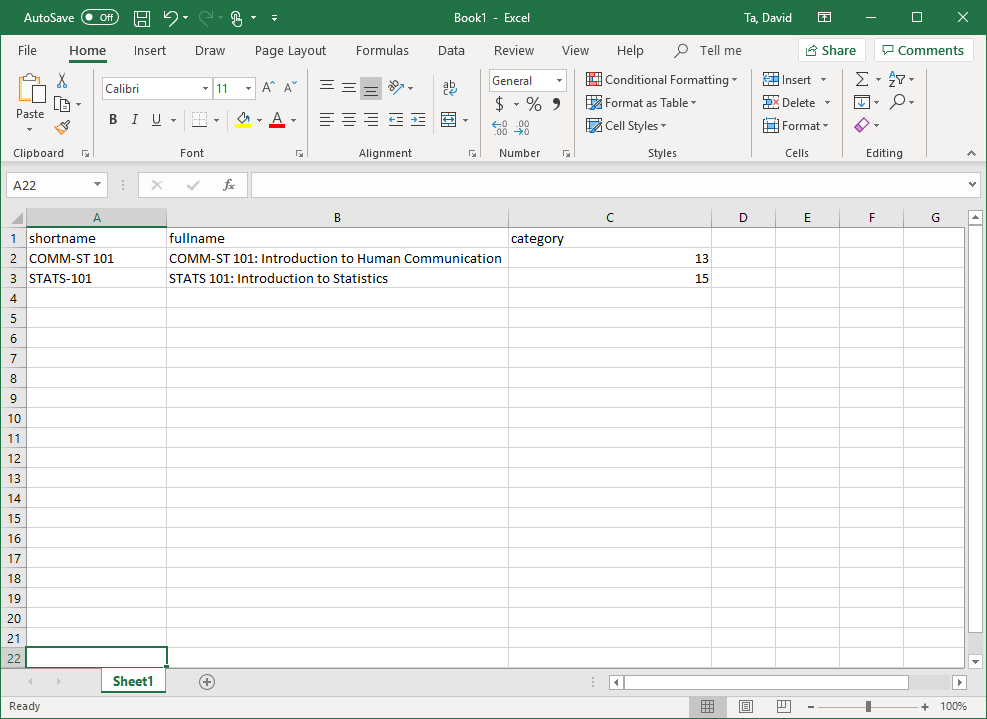Image resolution: width=987 pixels, height=719 pixels.
Task: Open the Calibri font name dropdown
Action: 205,89
